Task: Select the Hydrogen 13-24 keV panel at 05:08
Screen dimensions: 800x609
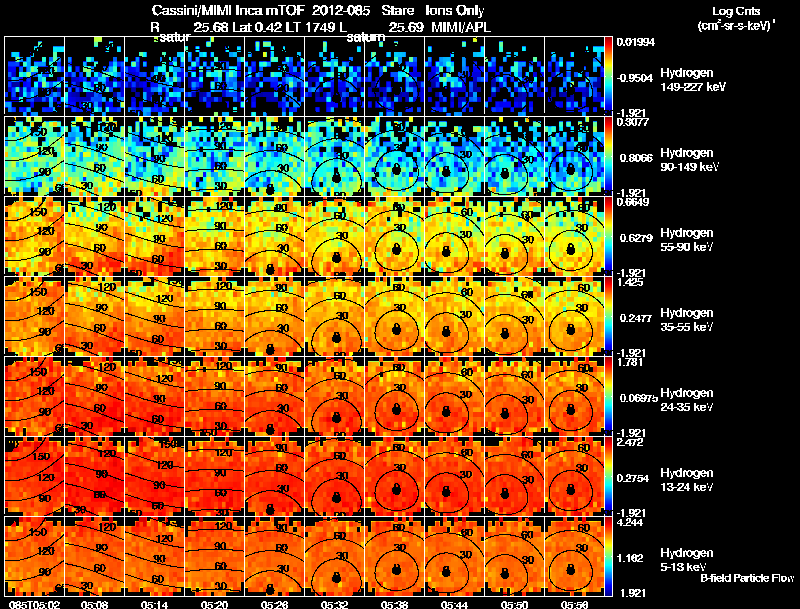Action: click(94, 475)
